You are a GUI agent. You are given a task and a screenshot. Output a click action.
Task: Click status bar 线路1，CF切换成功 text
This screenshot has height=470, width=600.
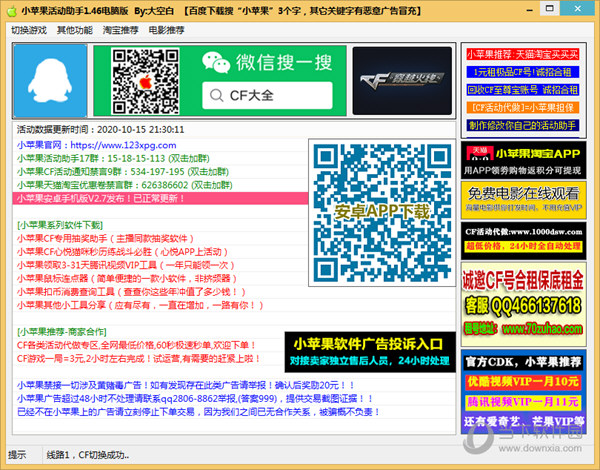point(88,455)
